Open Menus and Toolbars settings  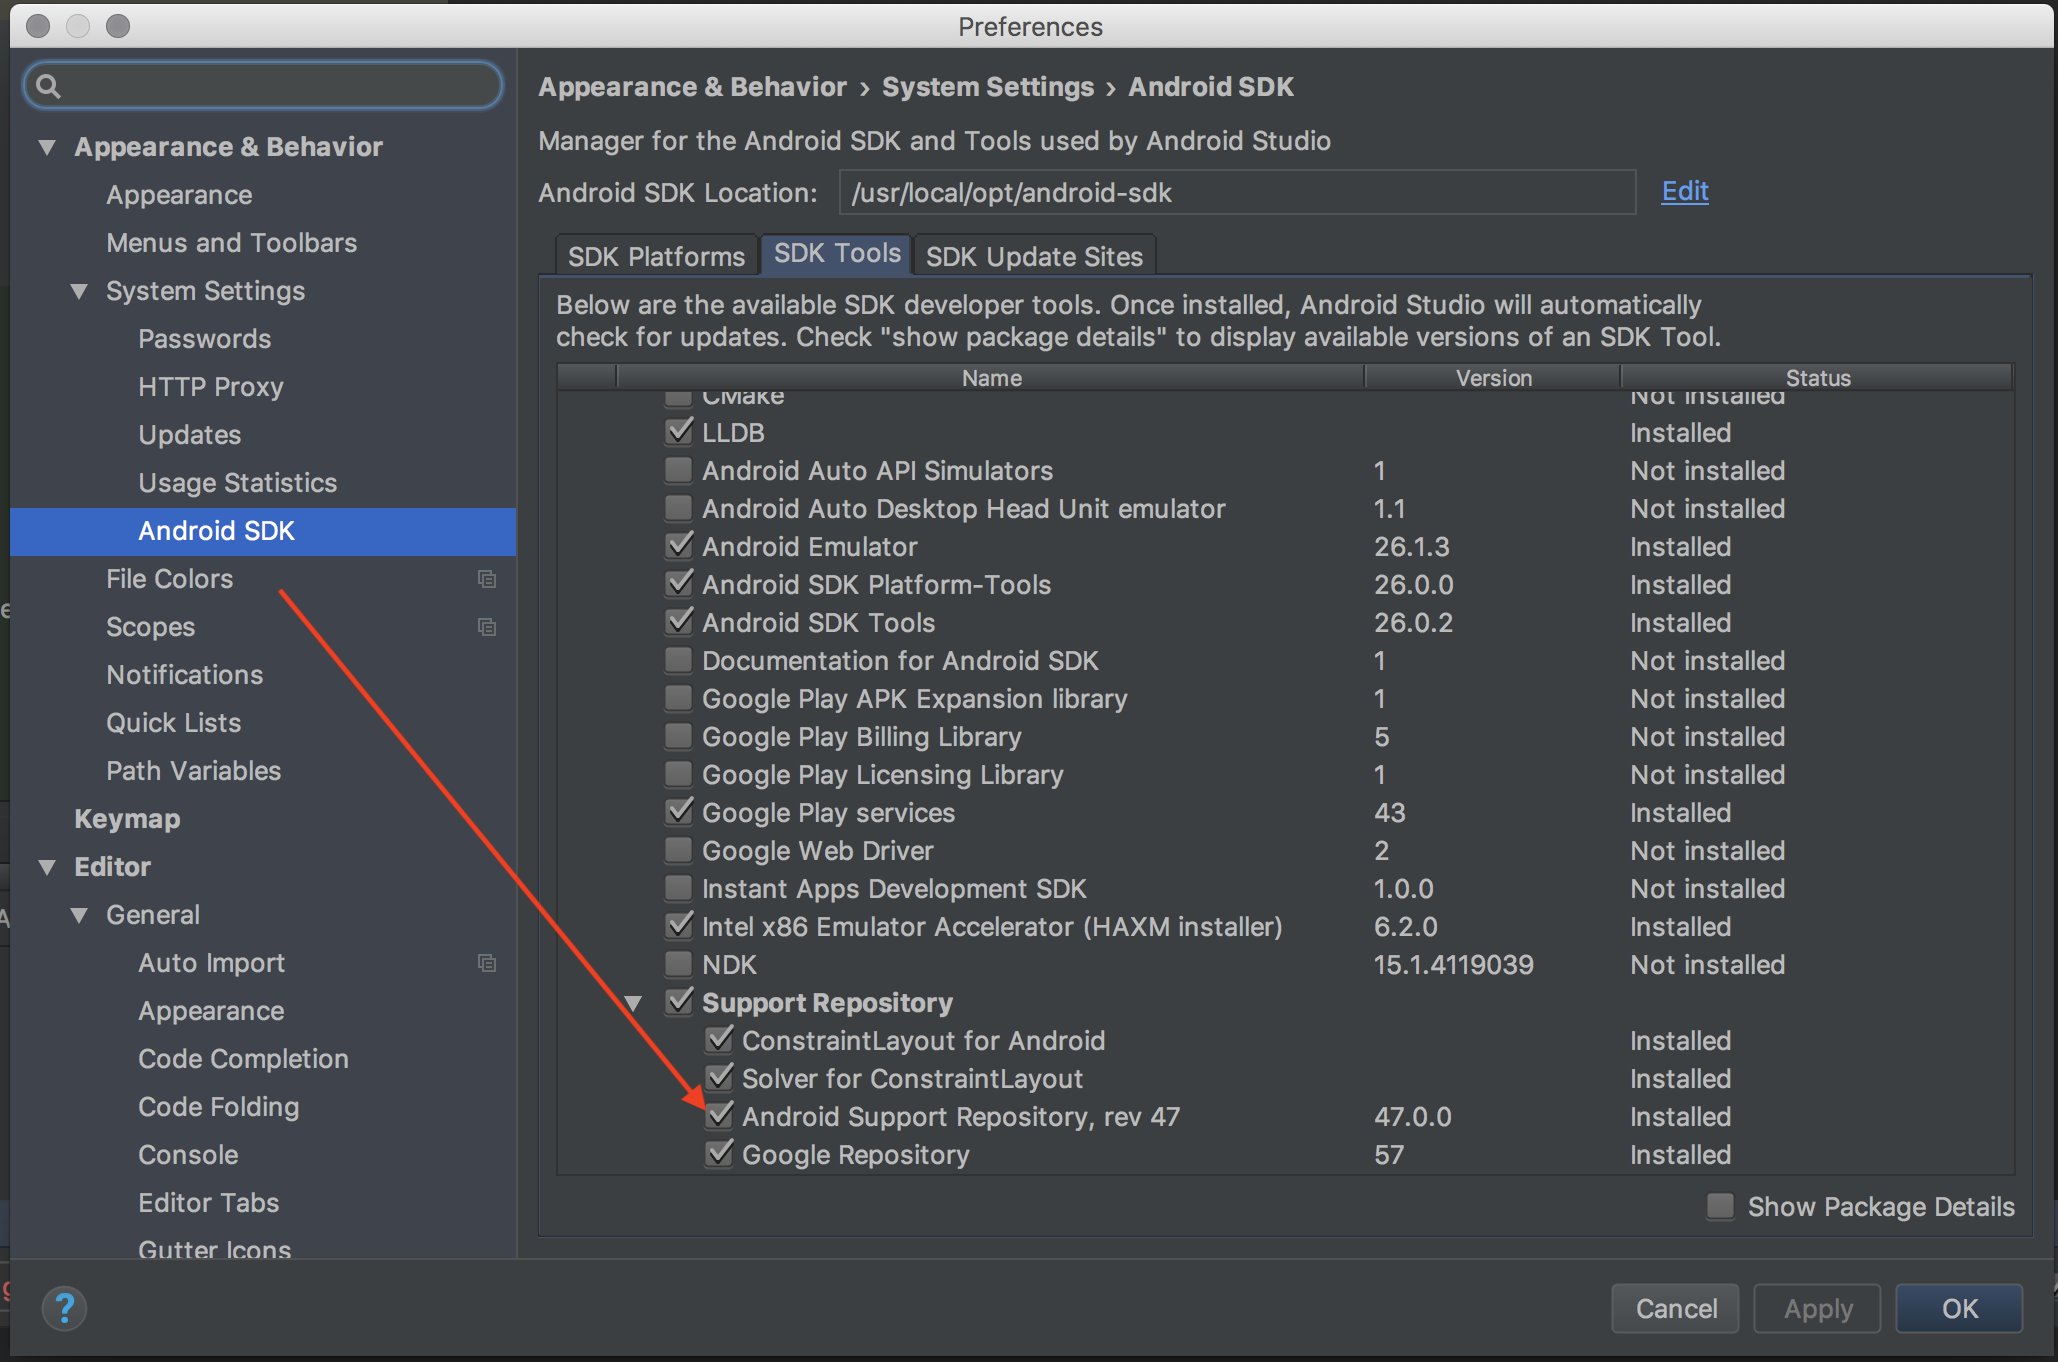click(x=231, y=243)
